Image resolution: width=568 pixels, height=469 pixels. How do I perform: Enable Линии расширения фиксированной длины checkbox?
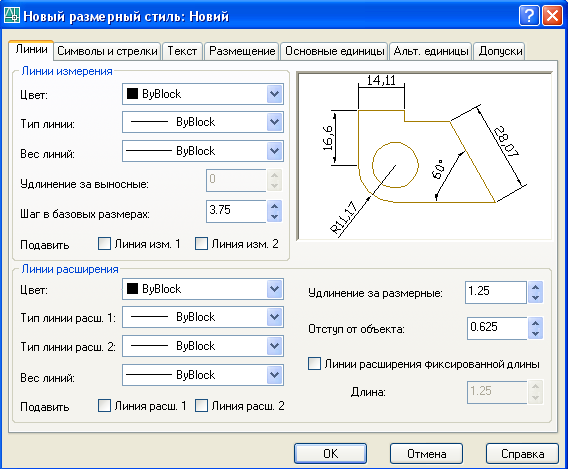tap(314, 364)
